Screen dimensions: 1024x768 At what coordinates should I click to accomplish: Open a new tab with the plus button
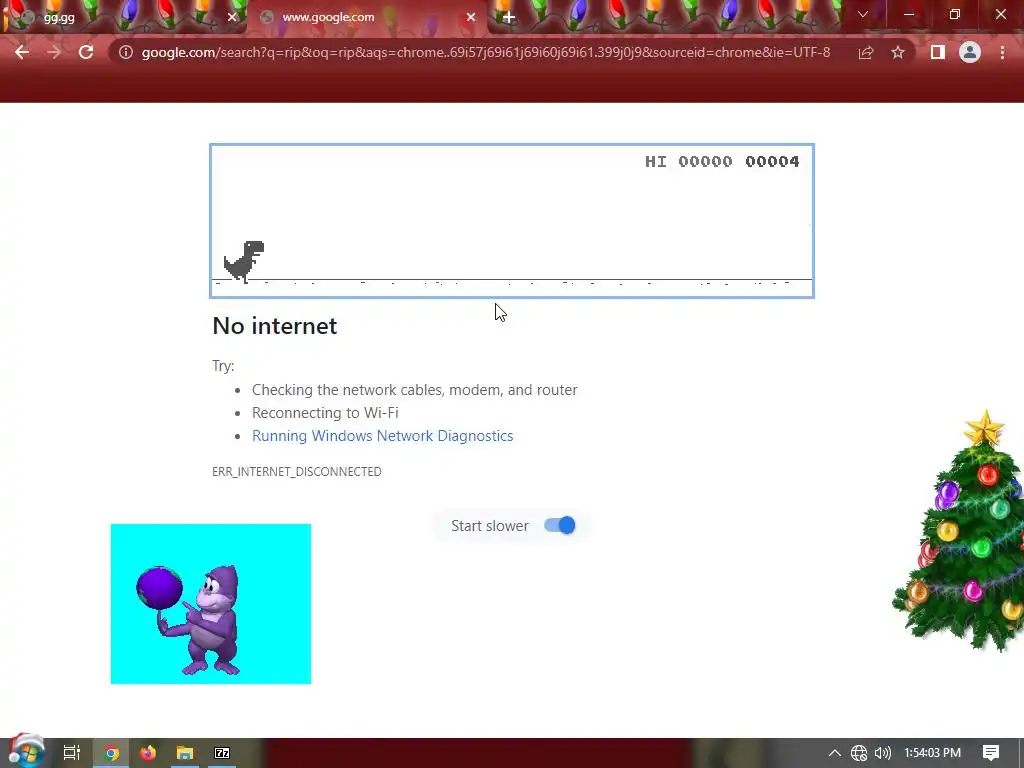click(x=509, y=18)
